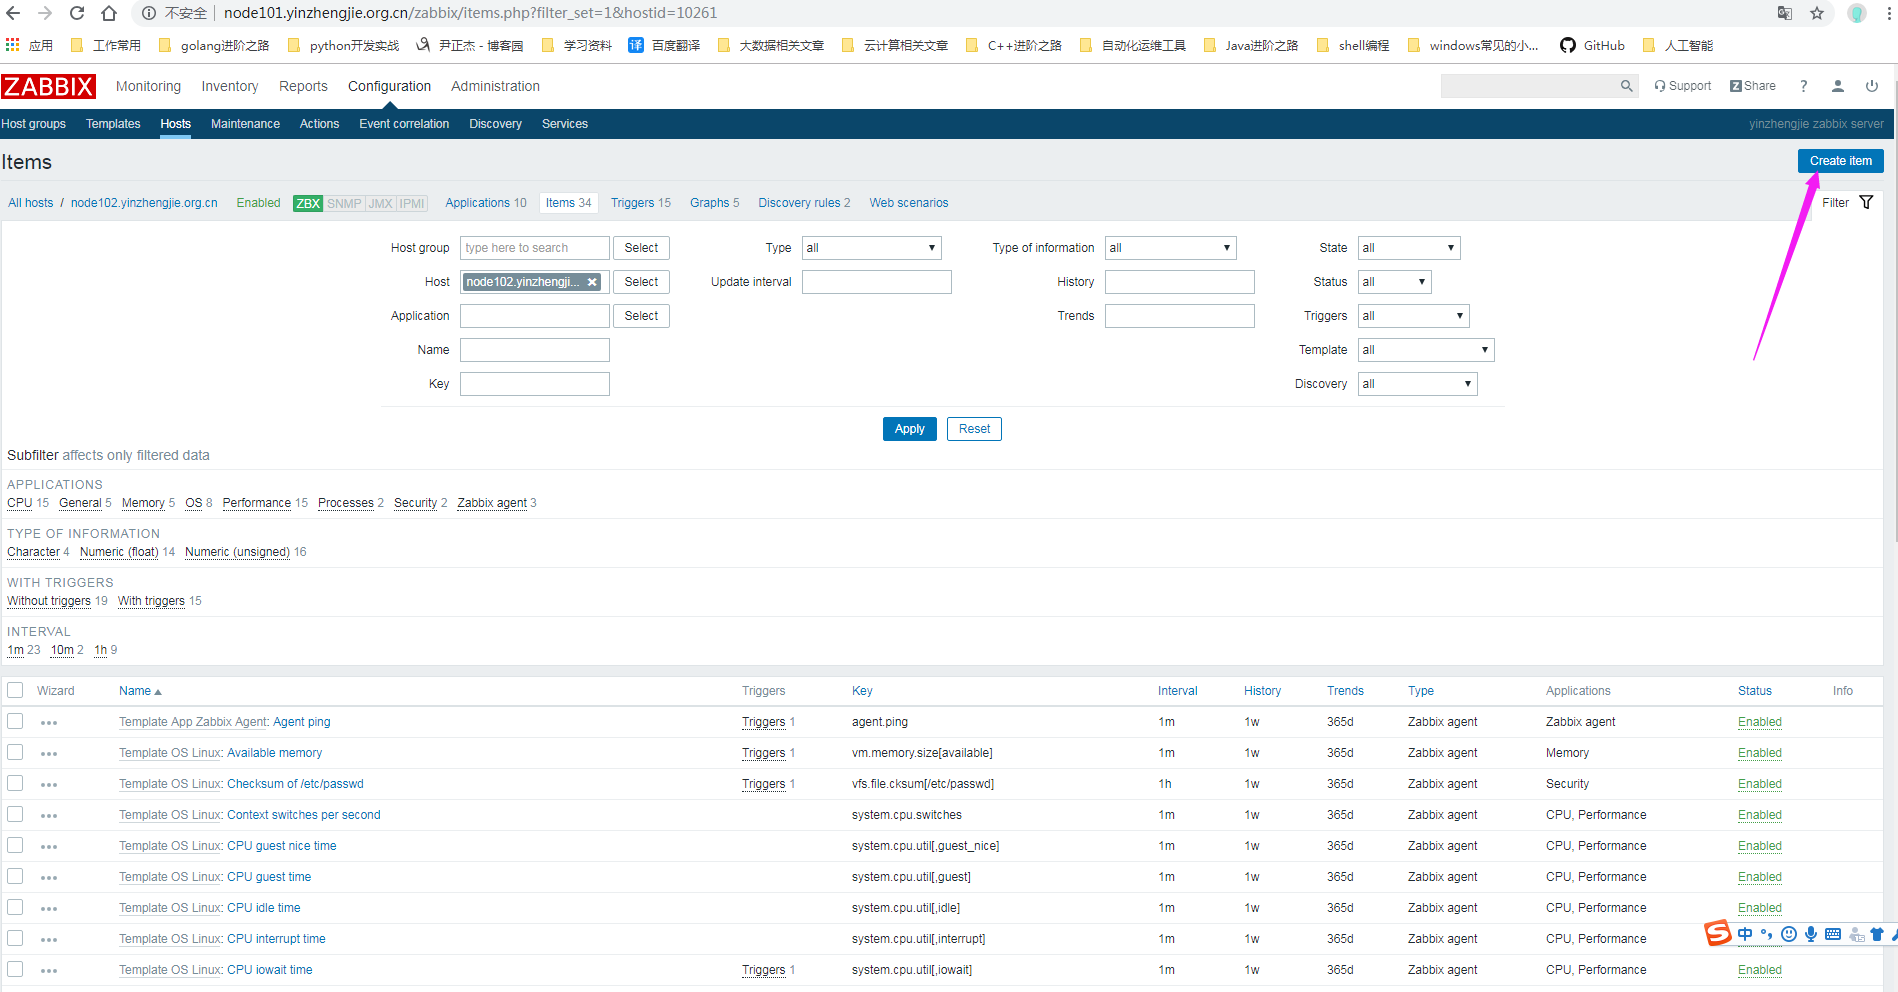Toggle Enabled status of Agent ping
1898x992 pixels.
coord(1759,722)
